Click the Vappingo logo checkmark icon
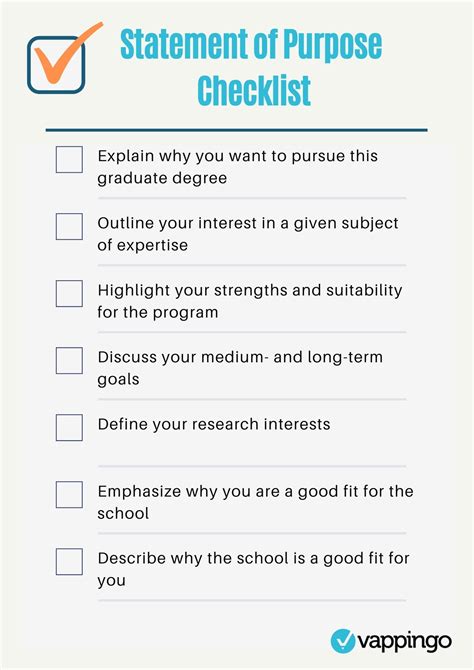This screenshot has width=474, height=670. (x=343, y=641)
